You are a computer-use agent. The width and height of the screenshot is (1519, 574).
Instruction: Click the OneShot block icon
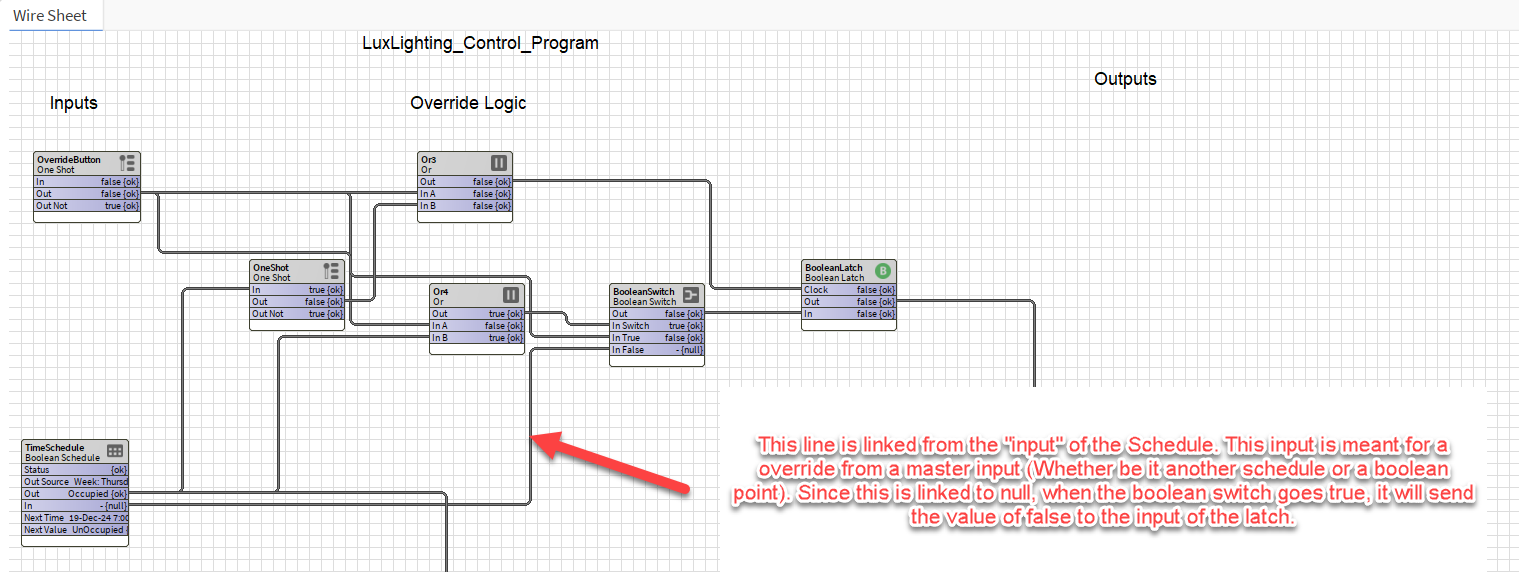point(331,271)
